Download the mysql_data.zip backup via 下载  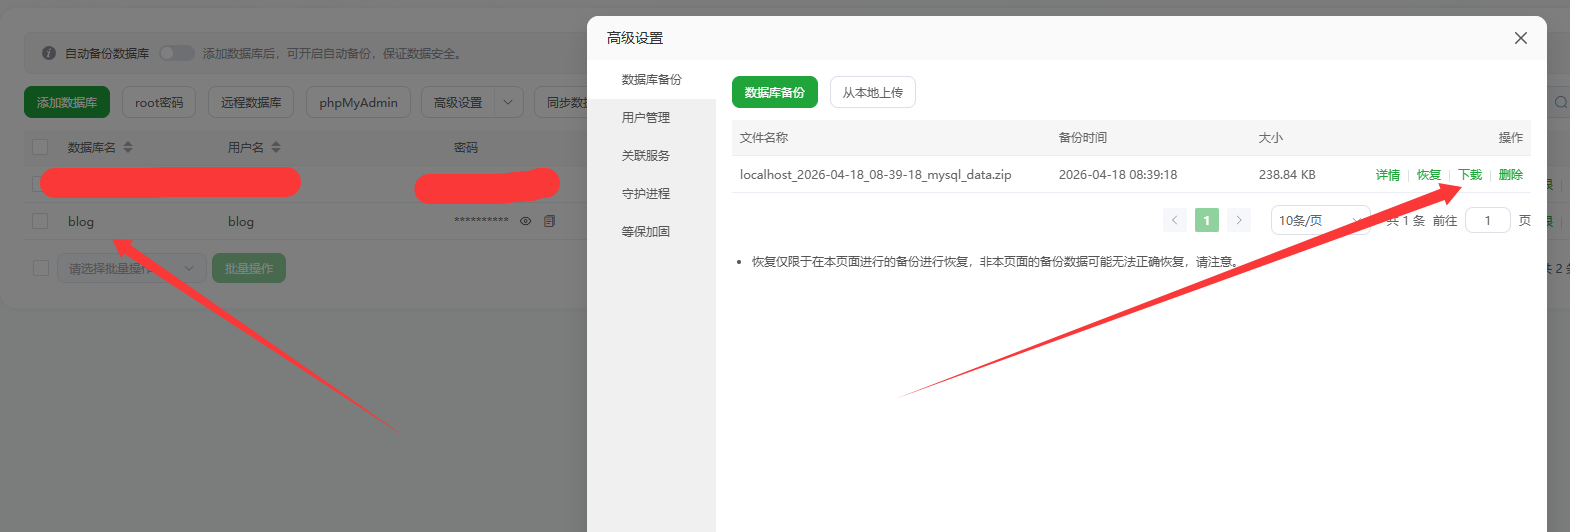(1470, 175)
